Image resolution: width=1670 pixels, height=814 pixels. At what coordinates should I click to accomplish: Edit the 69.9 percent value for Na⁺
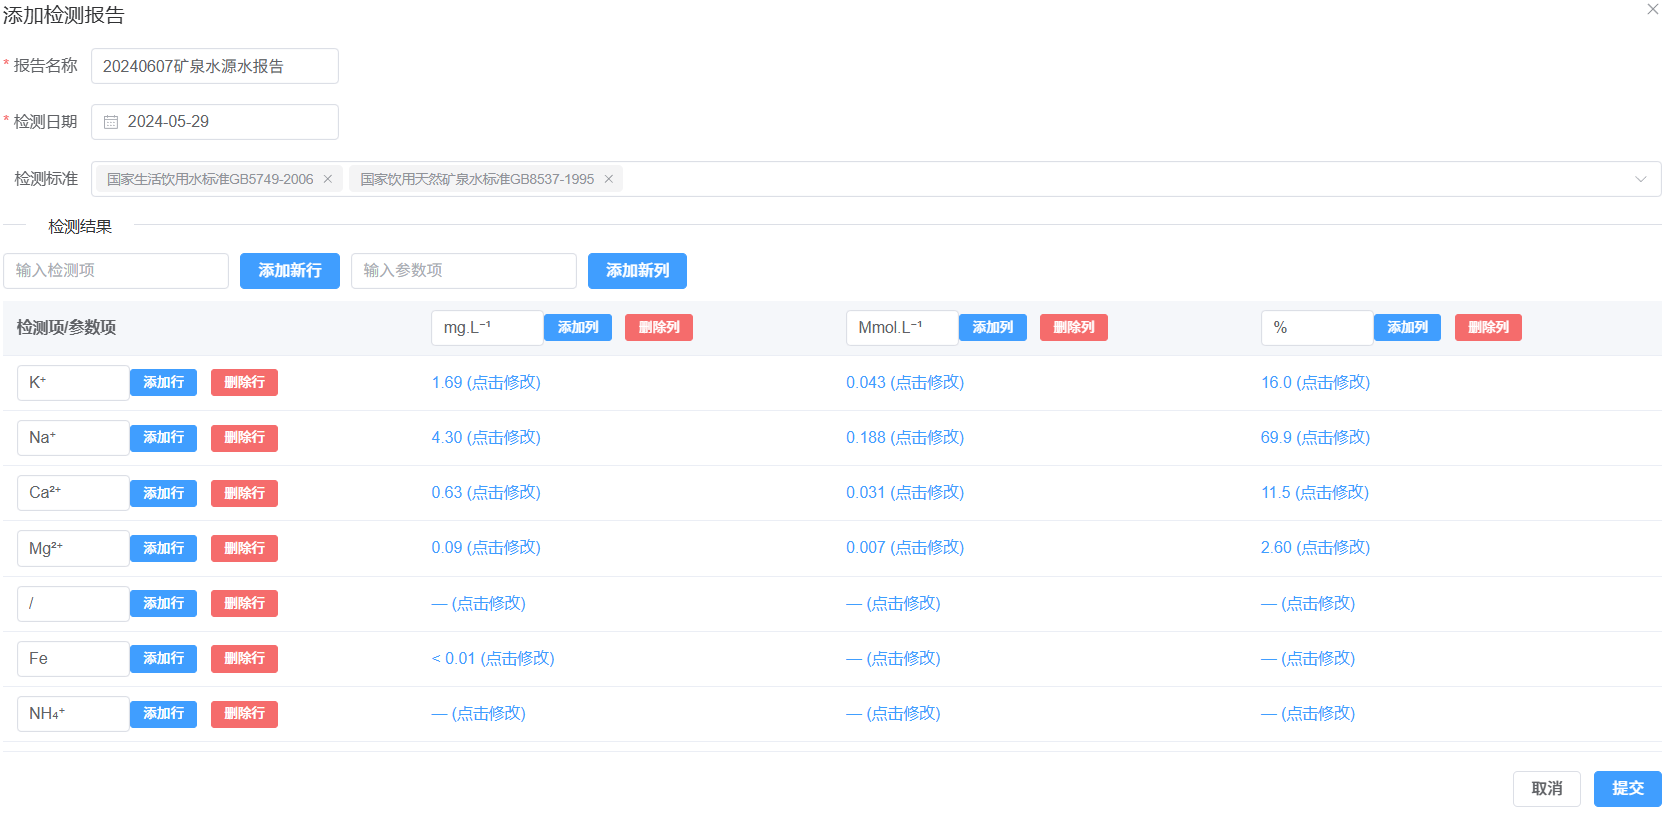click(x=1315, y=438)
